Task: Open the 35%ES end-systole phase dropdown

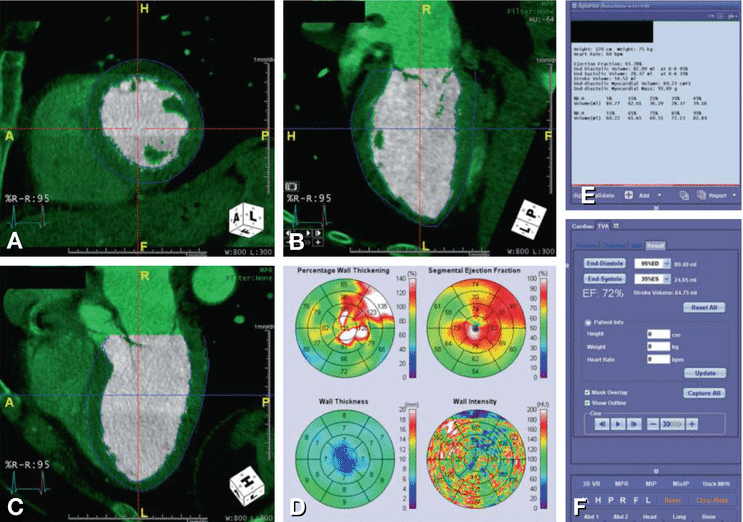Action: (x=667, y=279)
